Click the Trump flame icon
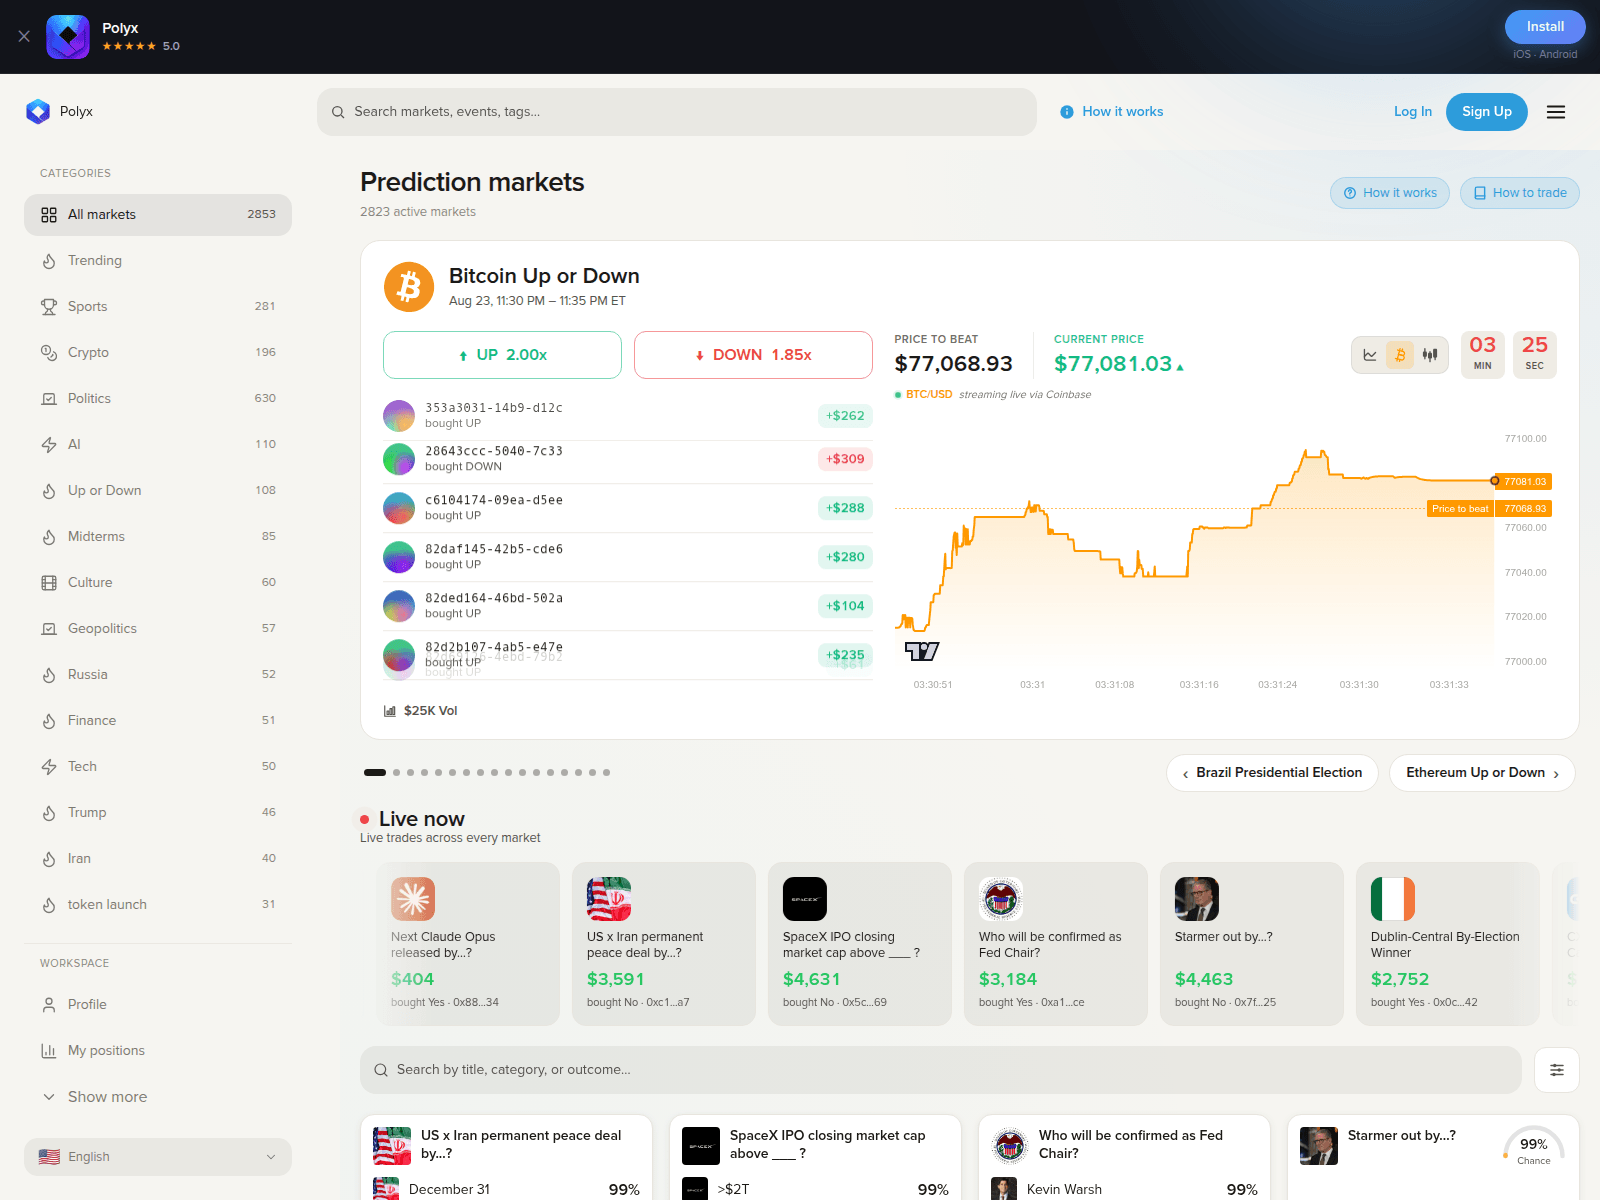This screenshot has height=1200, width=1600. point(49,813)
